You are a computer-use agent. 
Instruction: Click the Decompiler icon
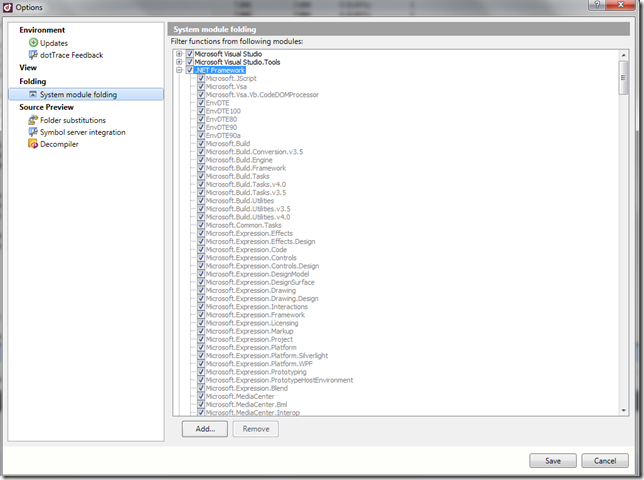click(x=33, y=144)
